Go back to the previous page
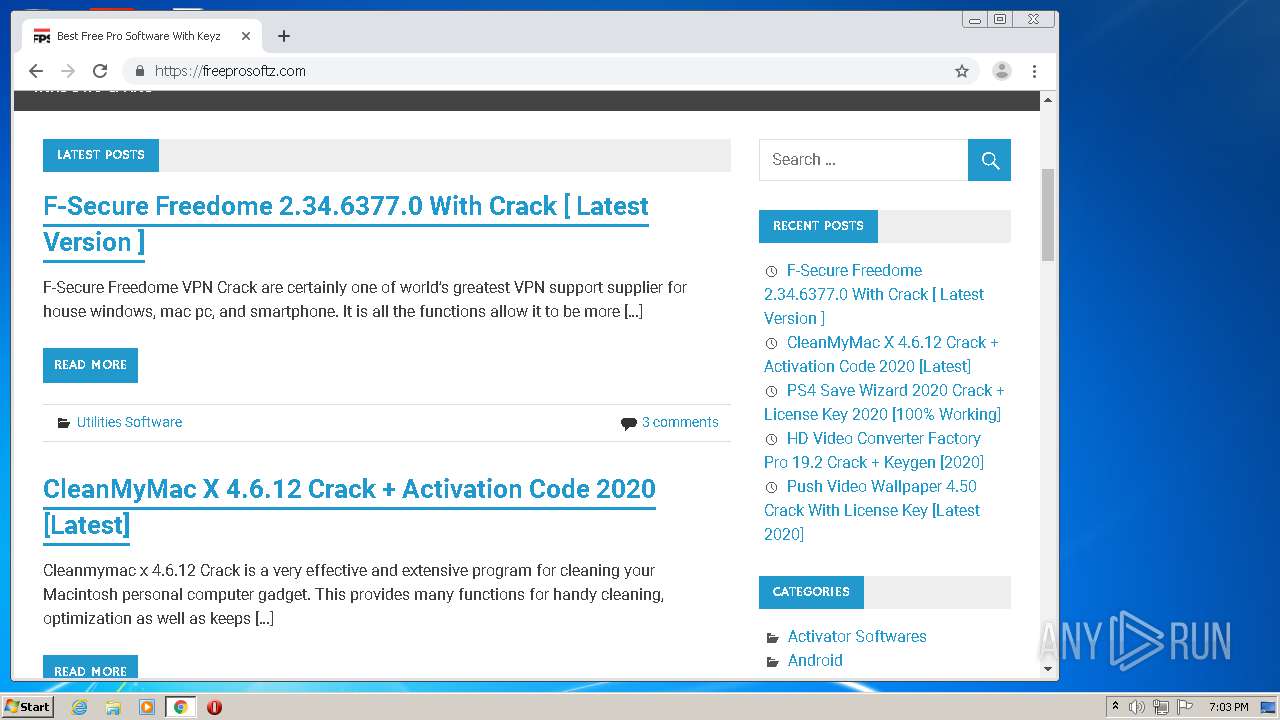 tap(36, 71)
